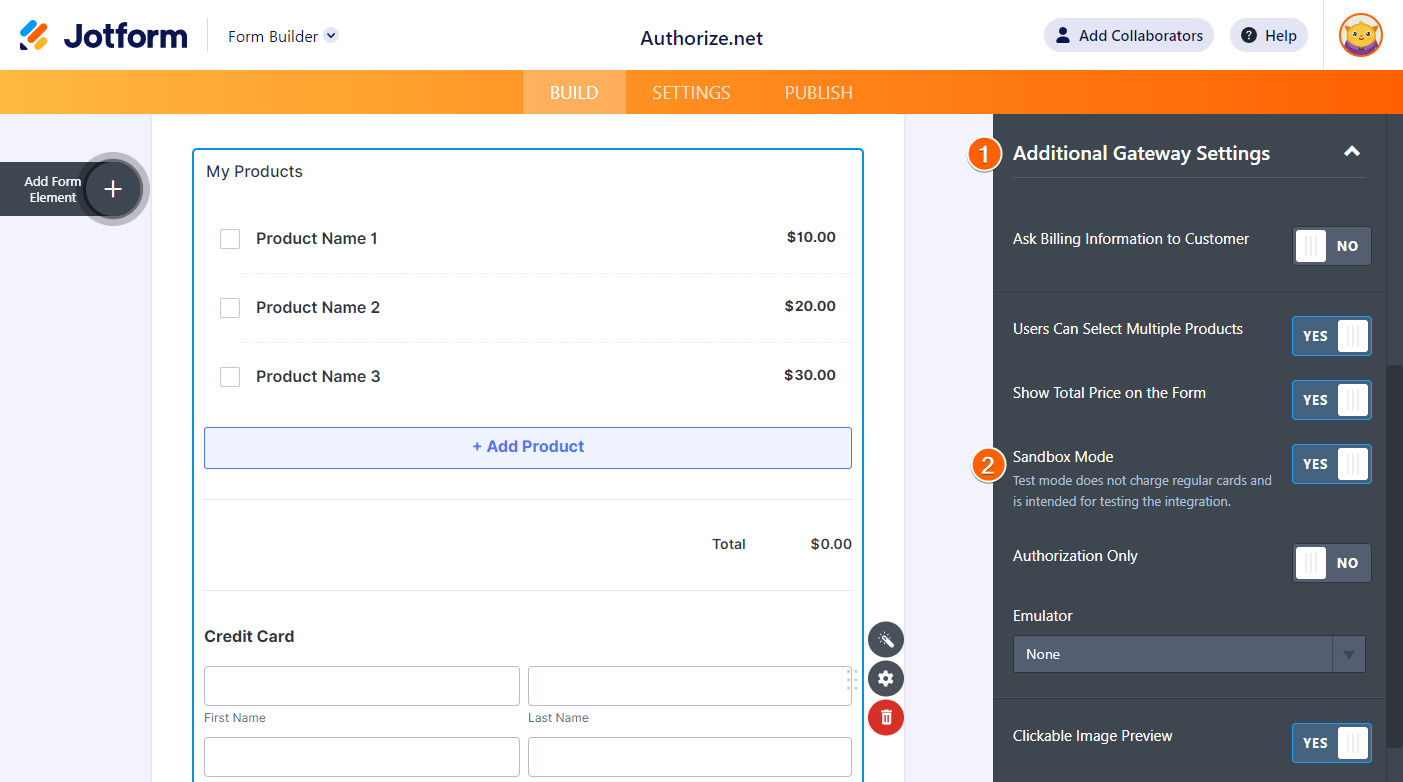Image resolution: width=1403 pixels, height=782 pixels.
Task: Click the magic wand payment wizard icon
Action: pos(885,639)
